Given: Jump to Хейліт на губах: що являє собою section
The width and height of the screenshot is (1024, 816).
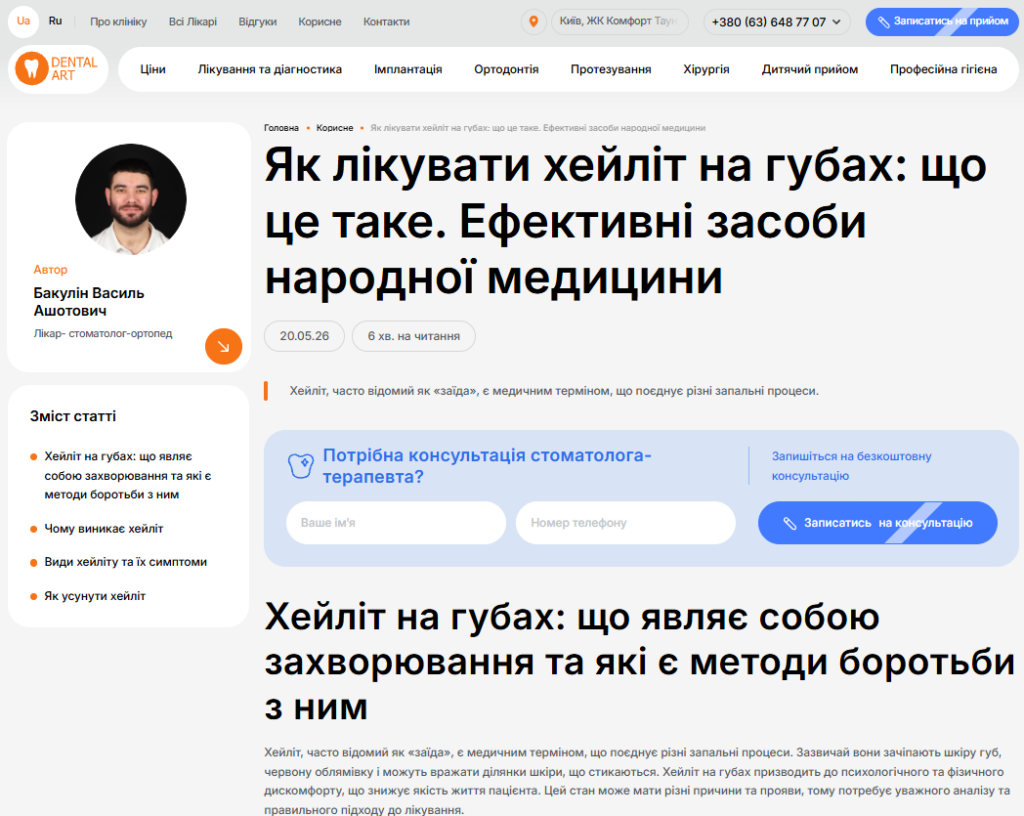Looking at the screenshot, I should pyautogui.click(x=127, y=475).
